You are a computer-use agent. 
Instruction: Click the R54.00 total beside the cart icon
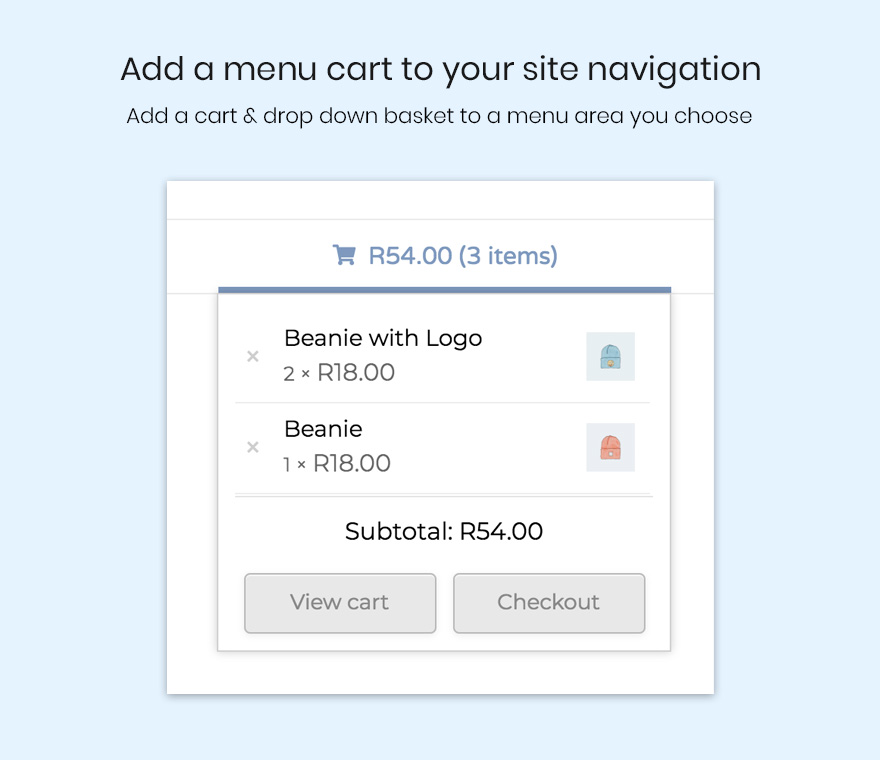point(410,256)
